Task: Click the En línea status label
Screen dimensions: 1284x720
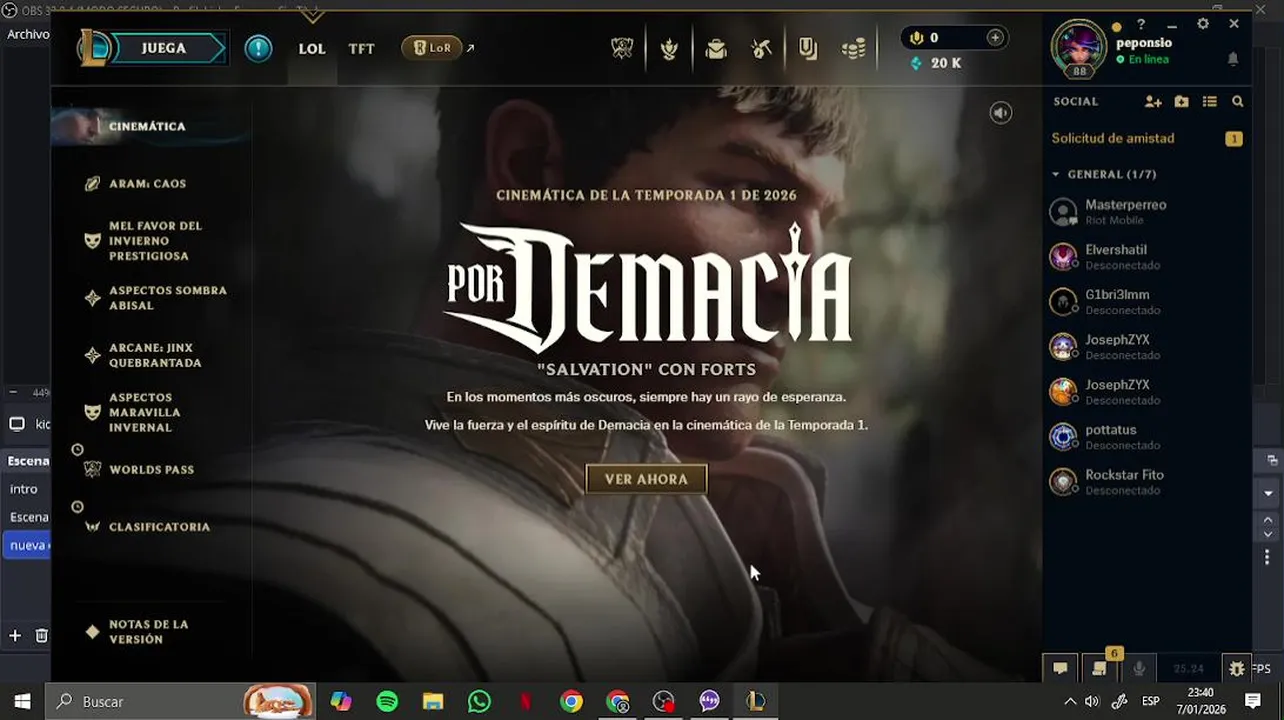Action: 1148,60
